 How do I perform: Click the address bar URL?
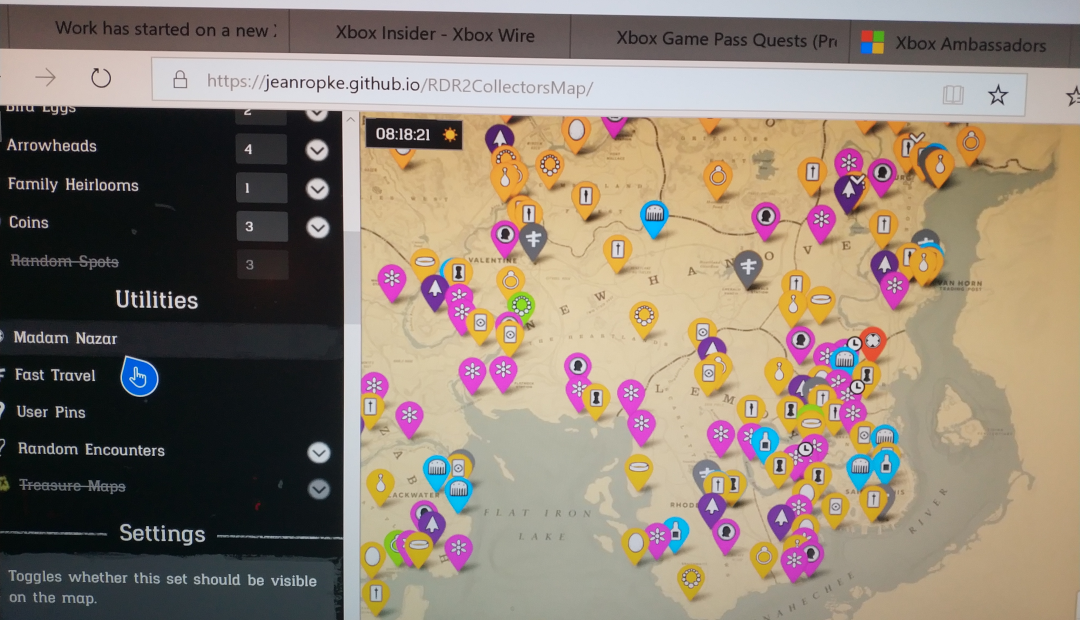coord(399,84)
